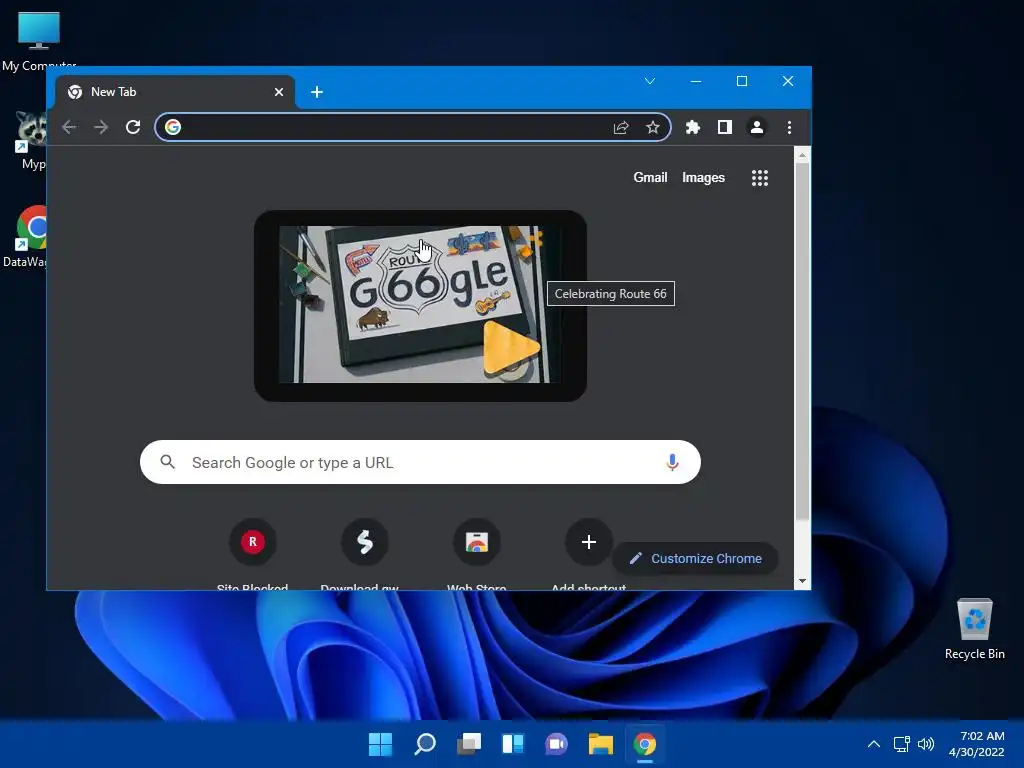The width and height of the screenshot is (1024, 768).
Task: Click the scrollbar down arrow
Action: (x=802, y=581)
